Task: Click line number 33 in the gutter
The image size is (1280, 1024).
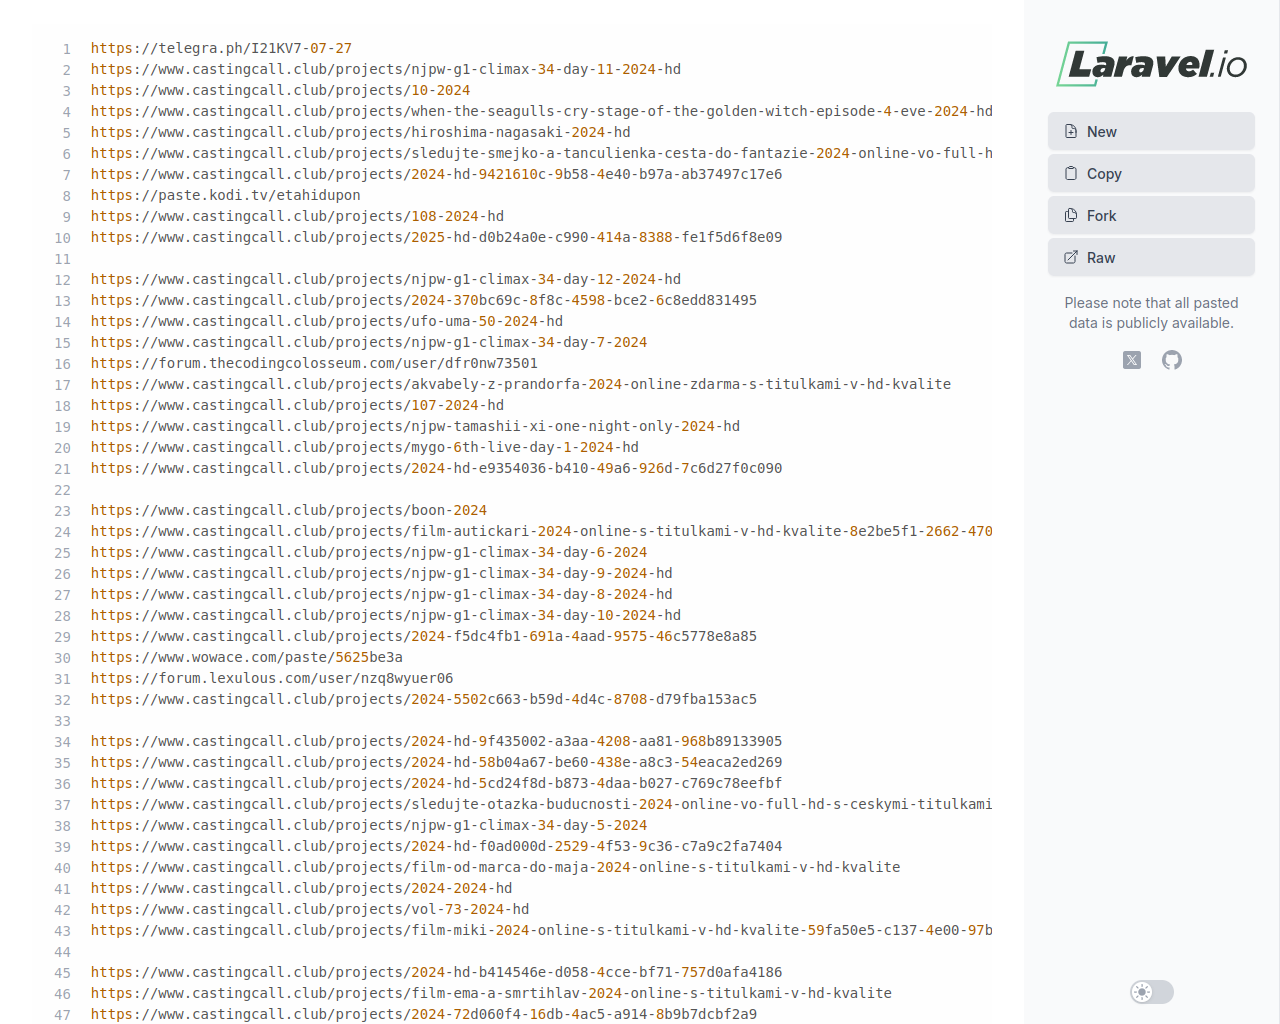Action: [63, 721]
